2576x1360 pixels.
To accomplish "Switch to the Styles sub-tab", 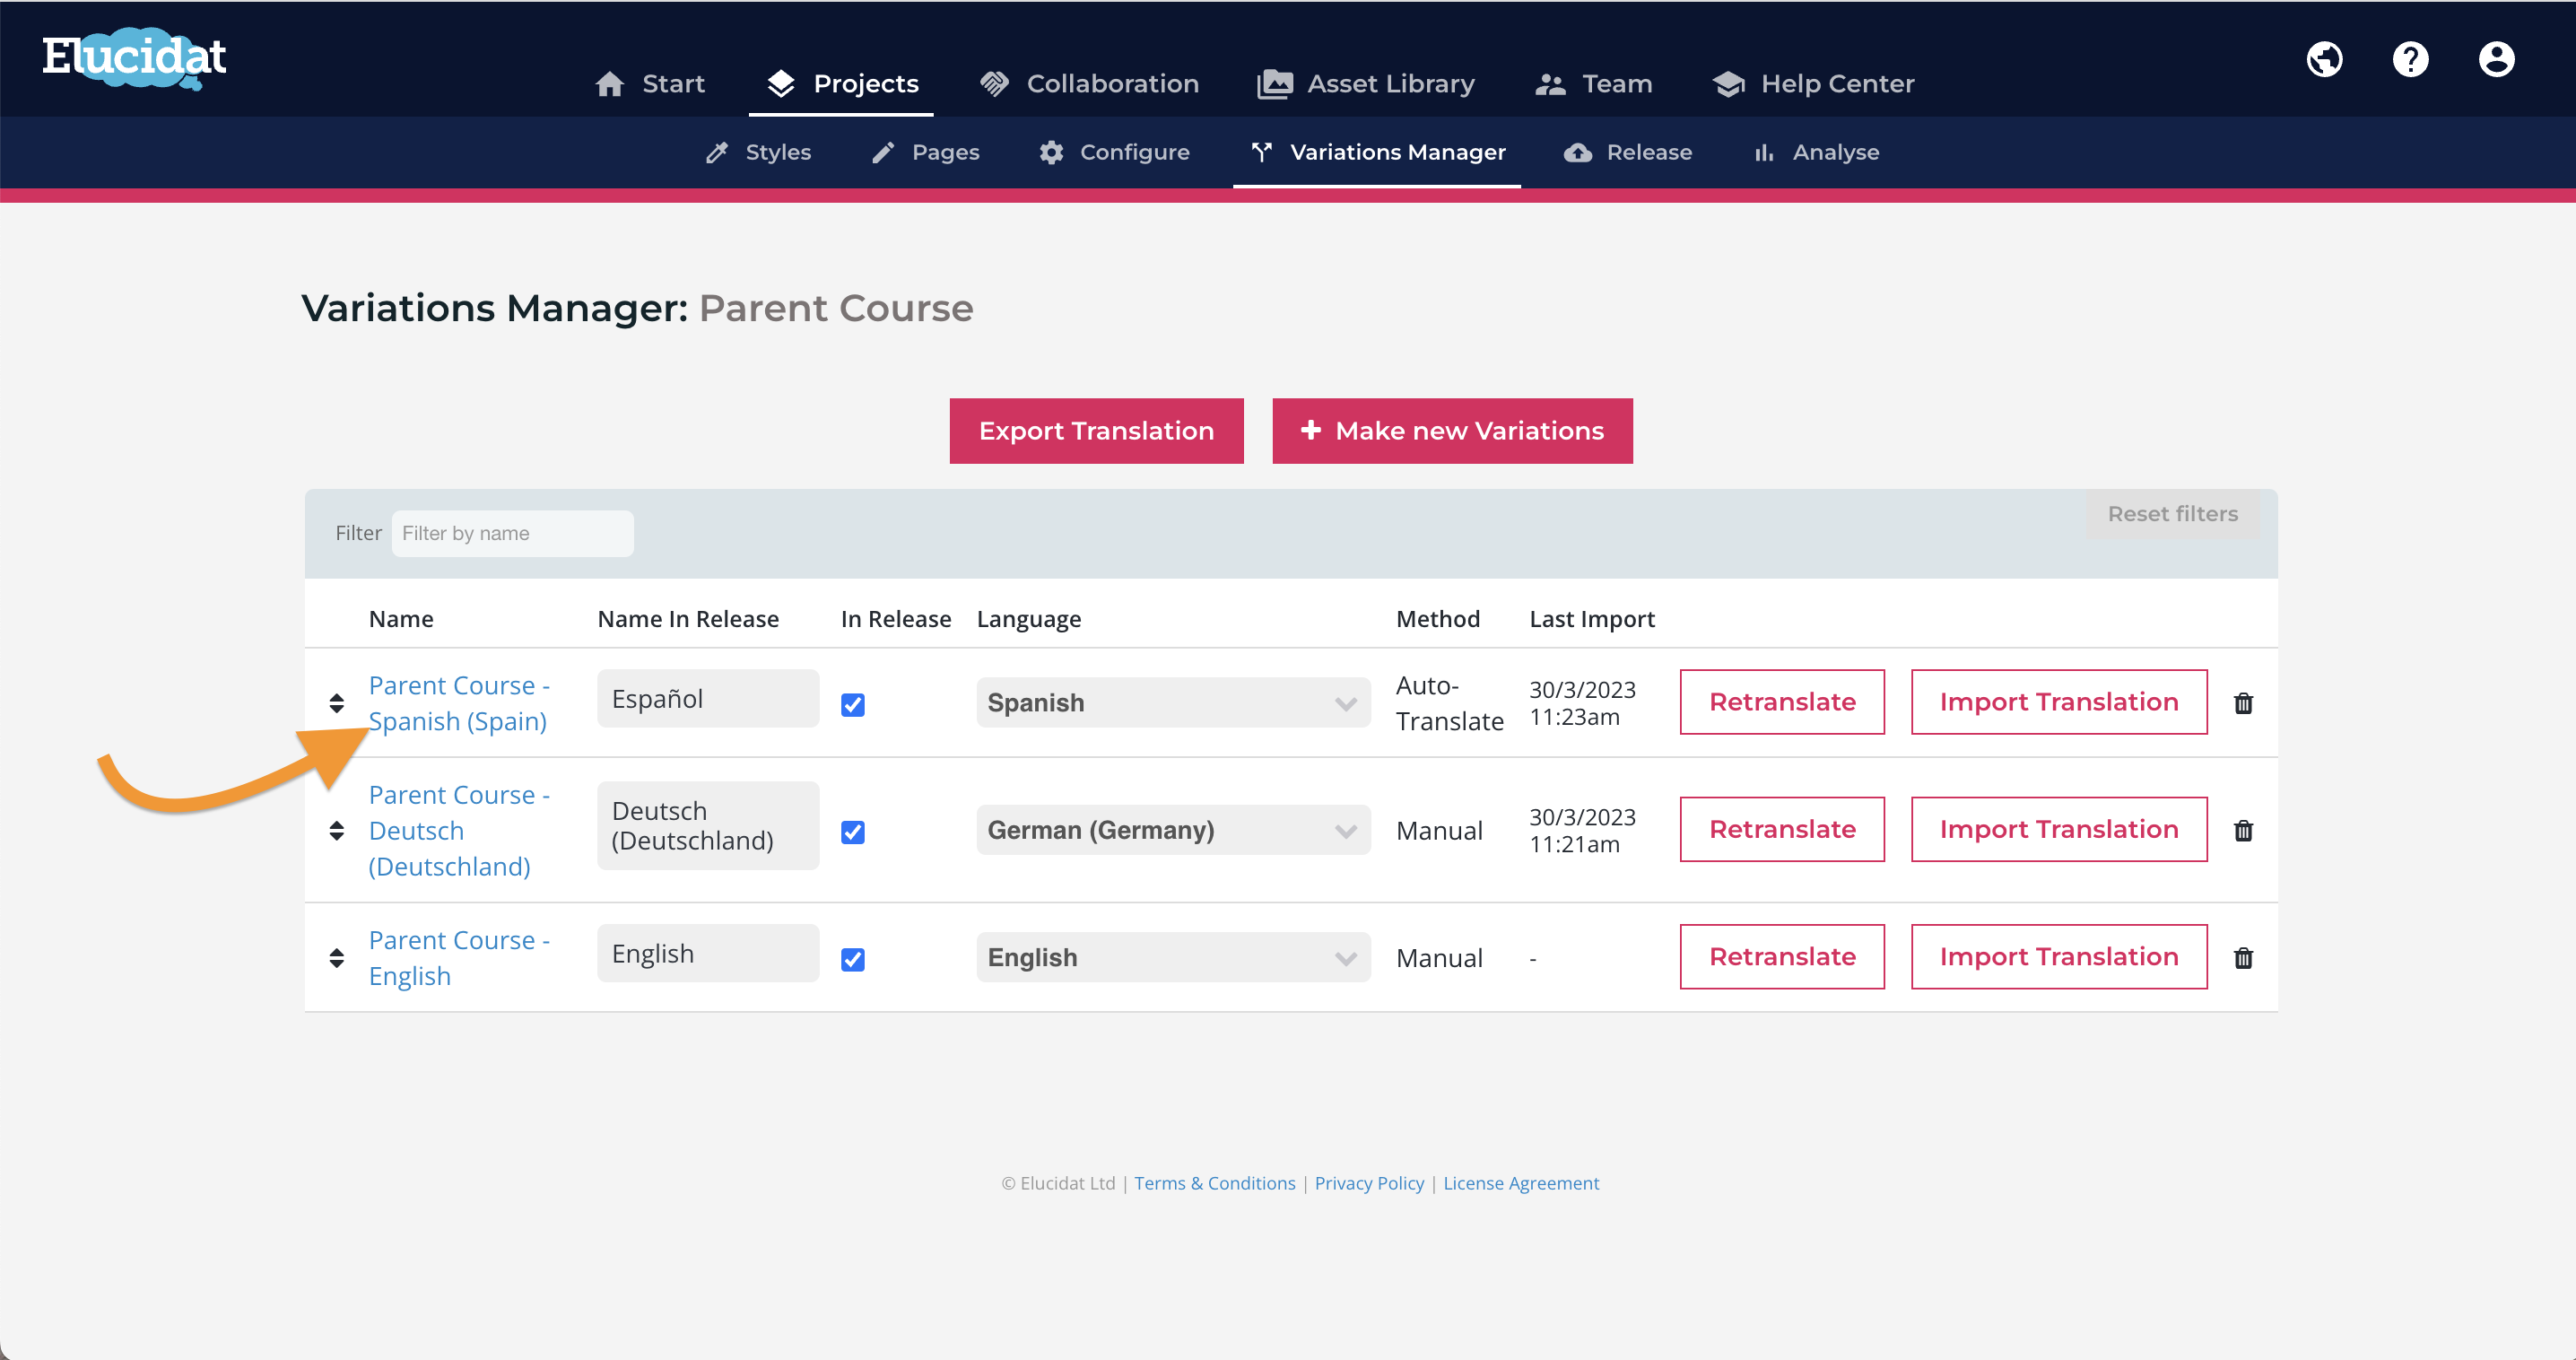I will (x=758, y=153).
